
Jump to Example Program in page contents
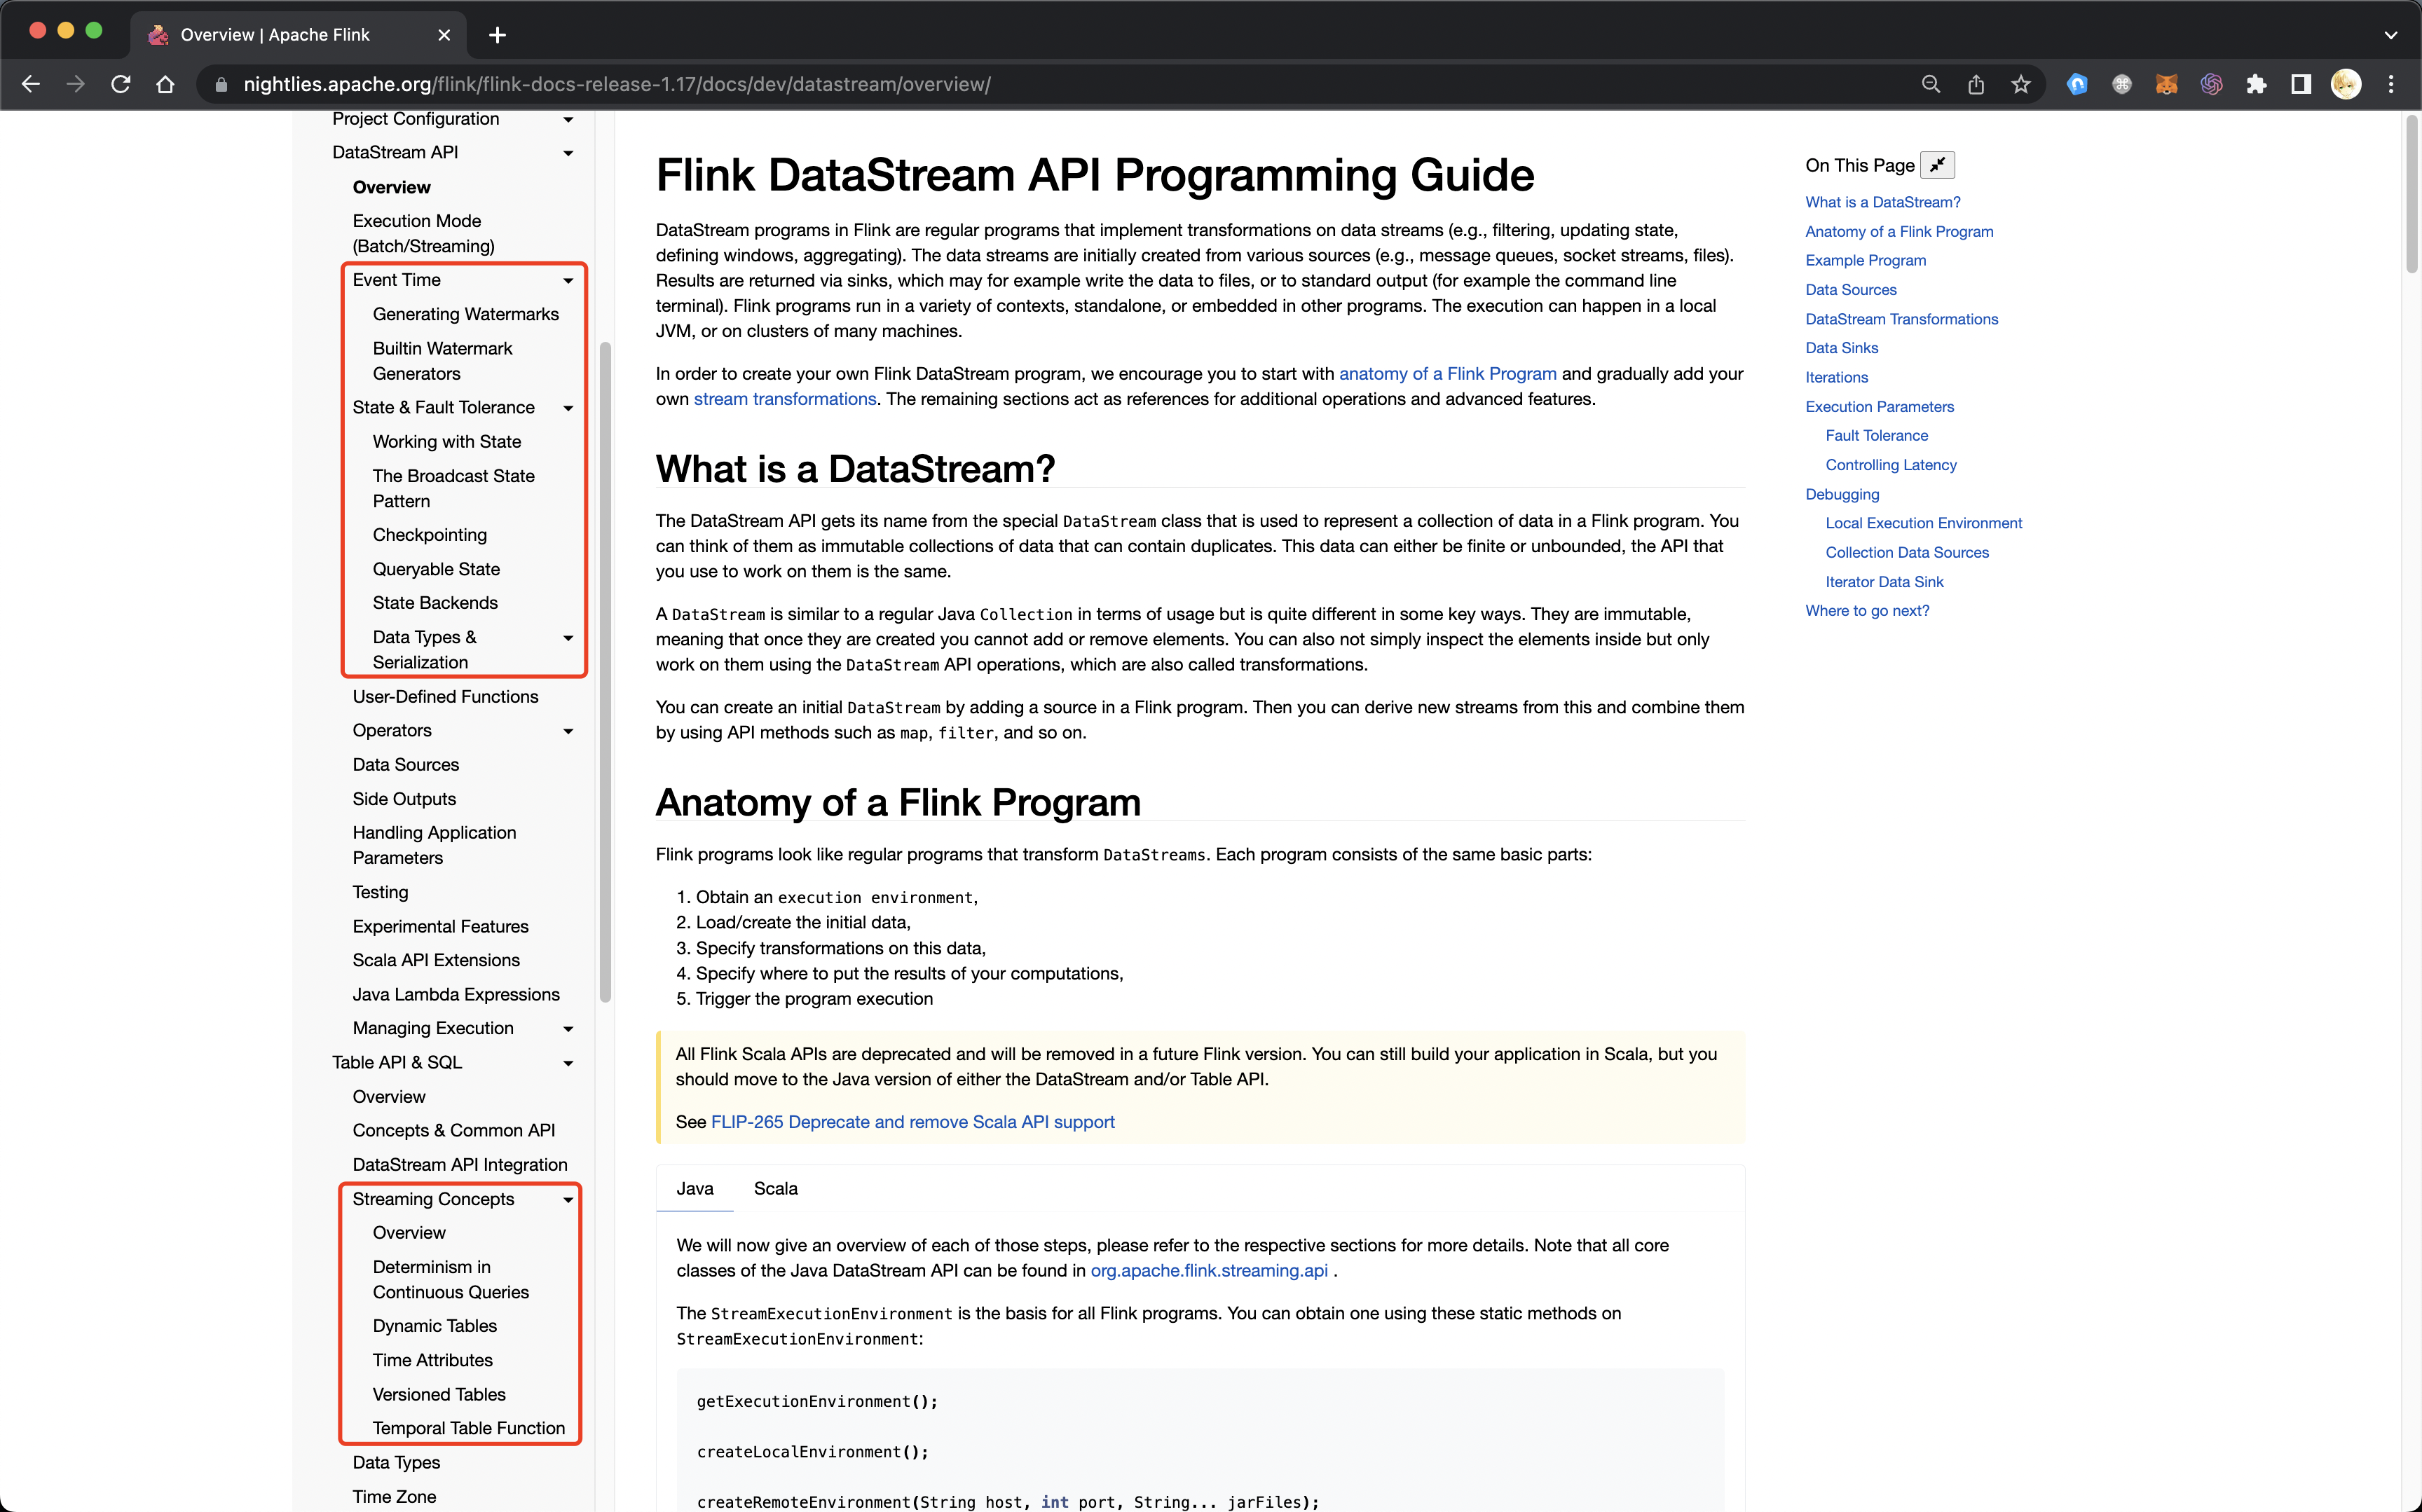click(x=1865, y=260)
